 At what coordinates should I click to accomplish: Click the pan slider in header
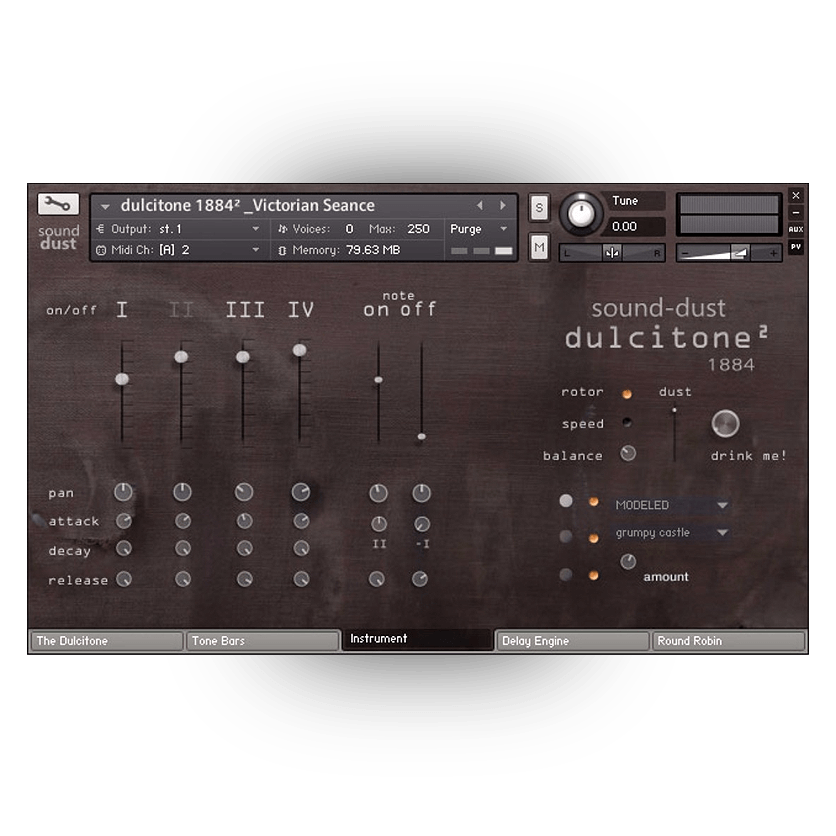click(612, 253)
